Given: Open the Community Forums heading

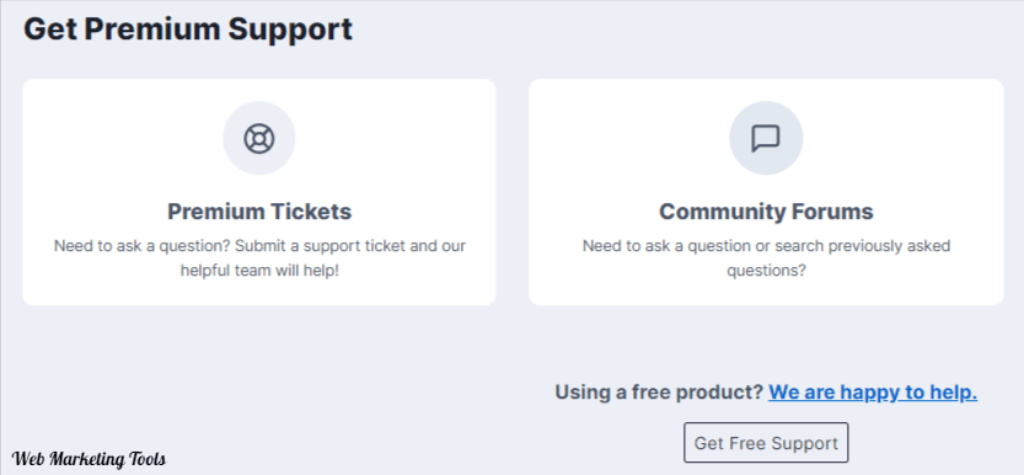Looking at the screenshot, I should [765, 212].
